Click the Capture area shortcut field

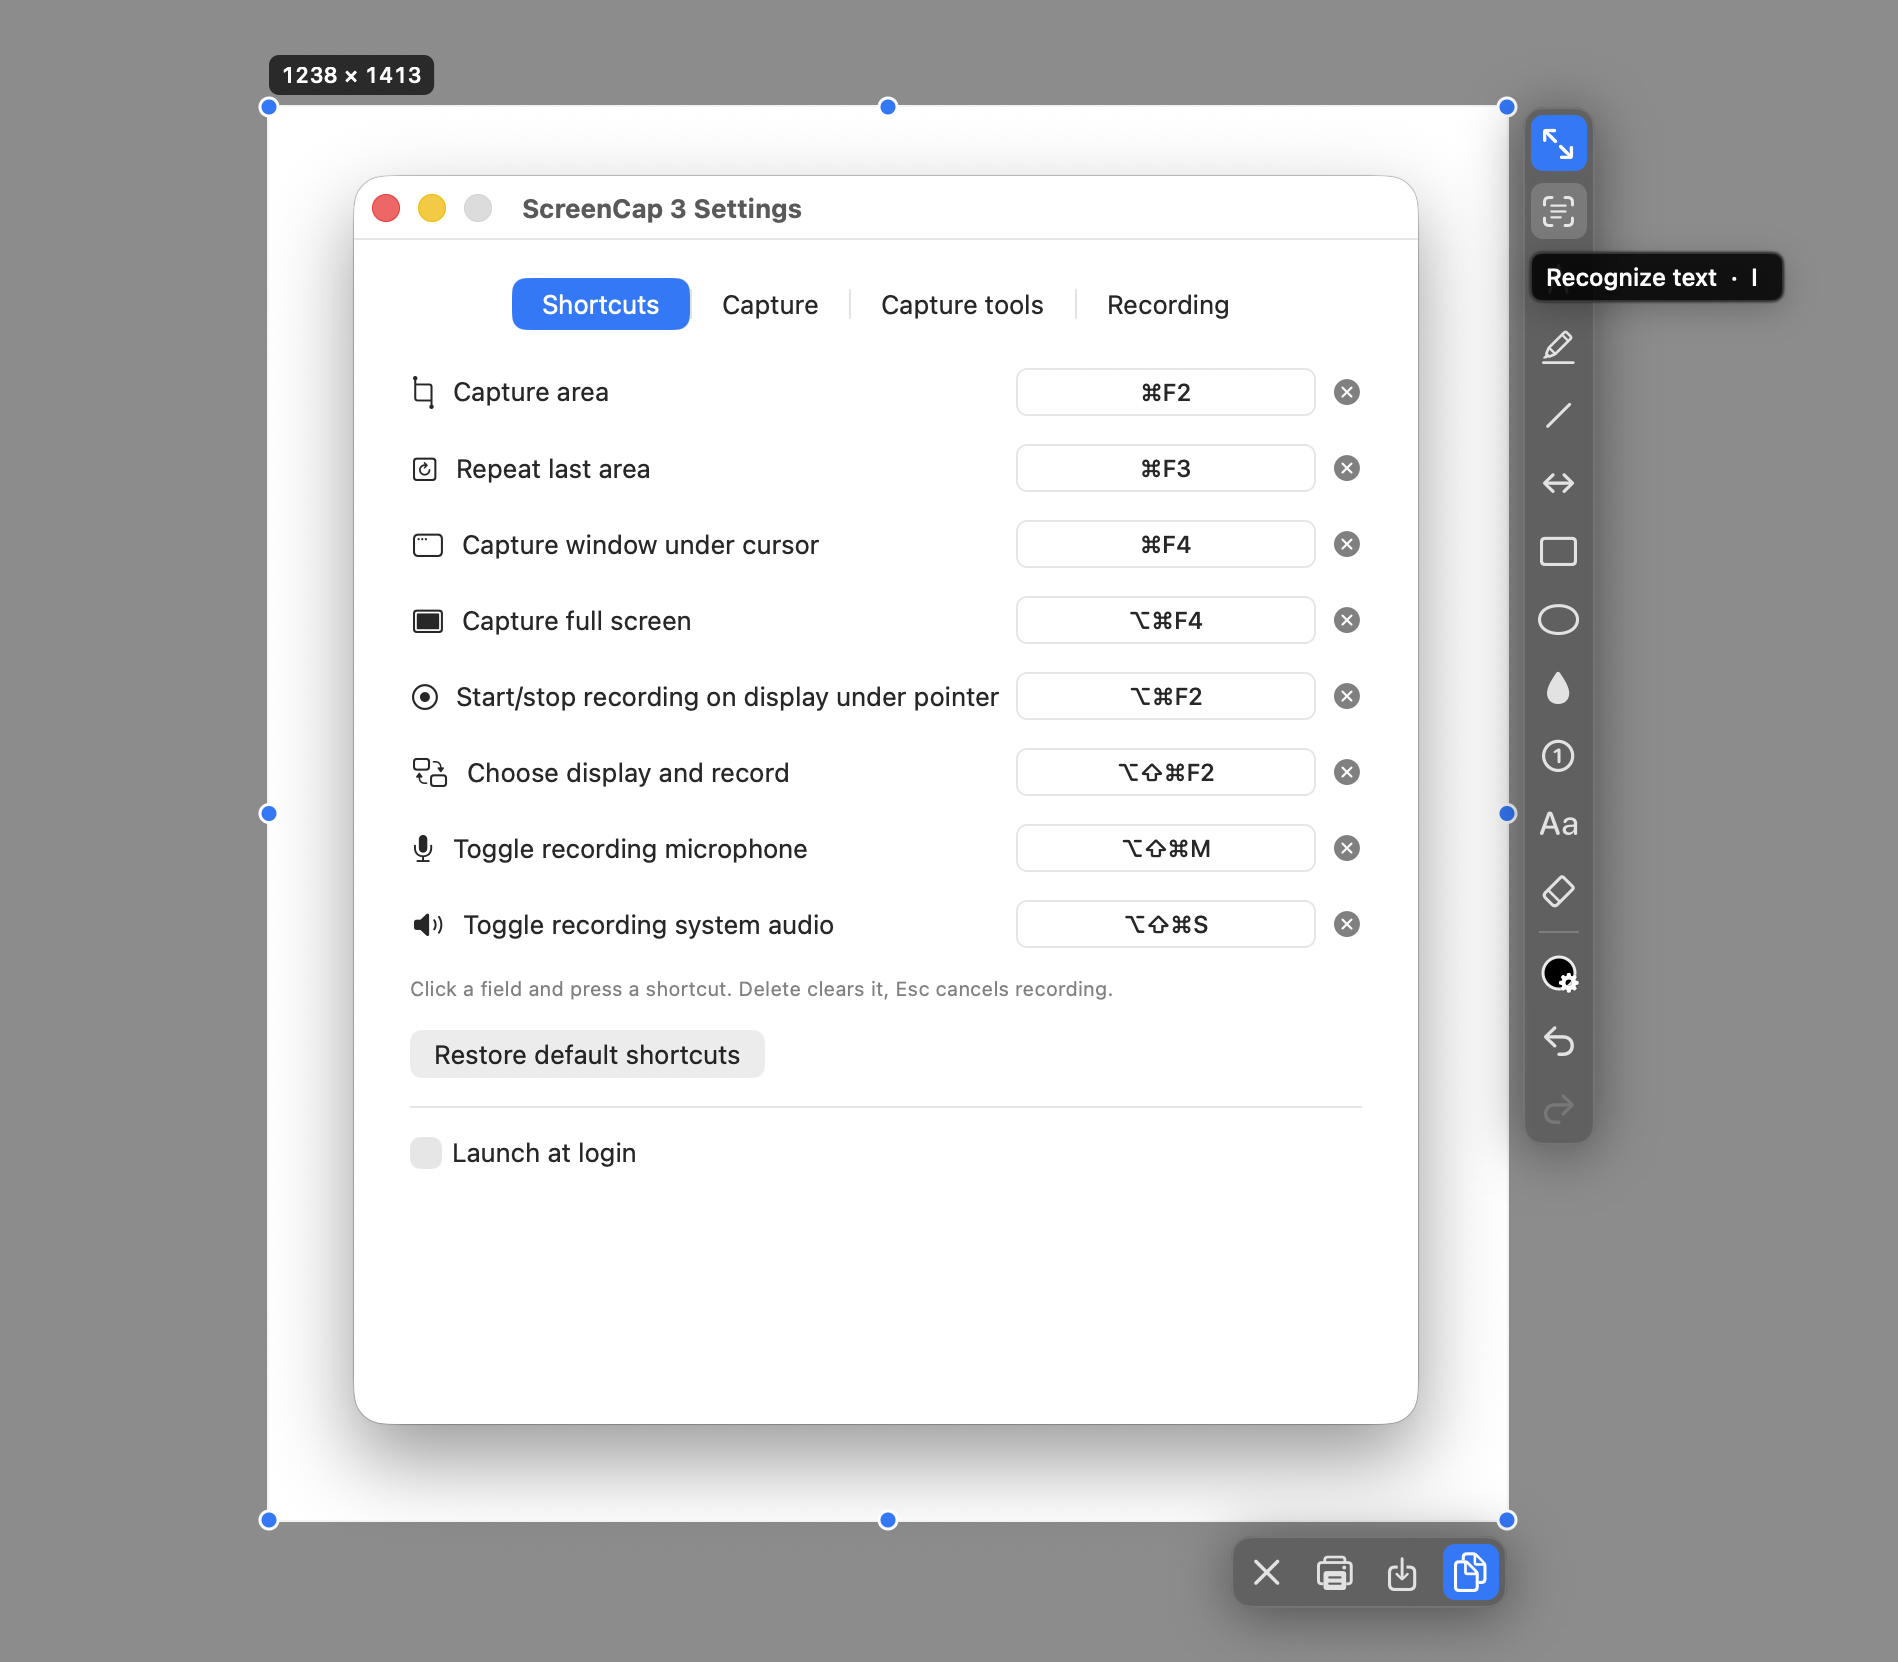(1166, 392)
